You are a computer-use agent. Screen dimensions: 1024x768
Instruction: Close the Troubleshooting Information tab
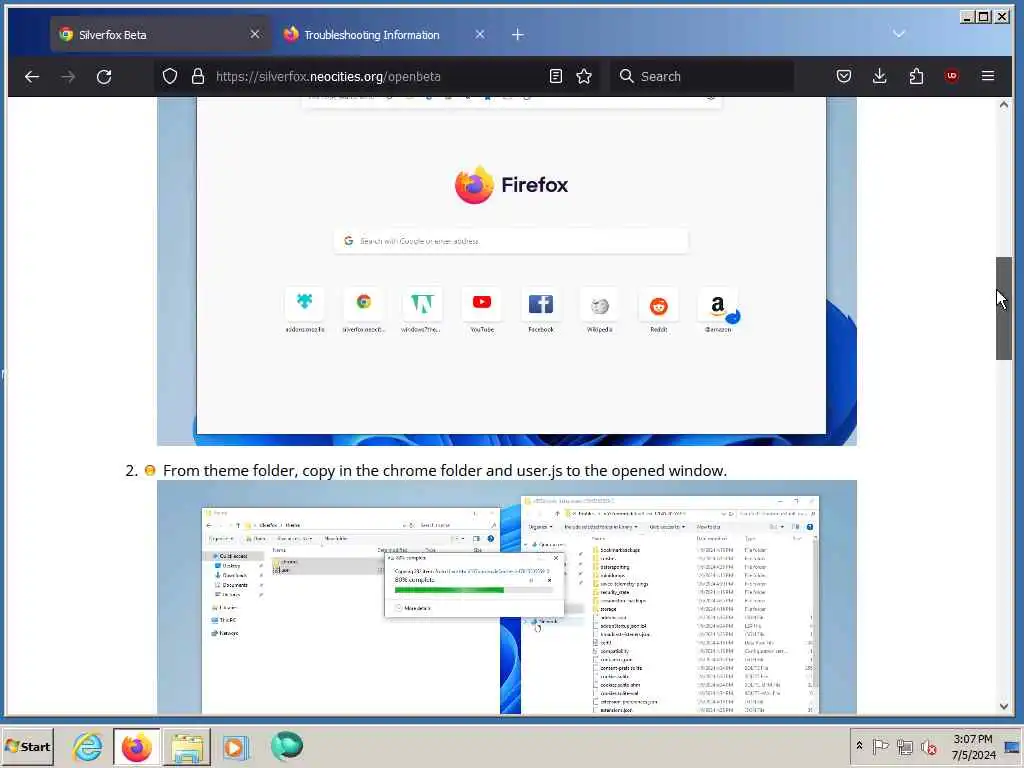[480, 34]
